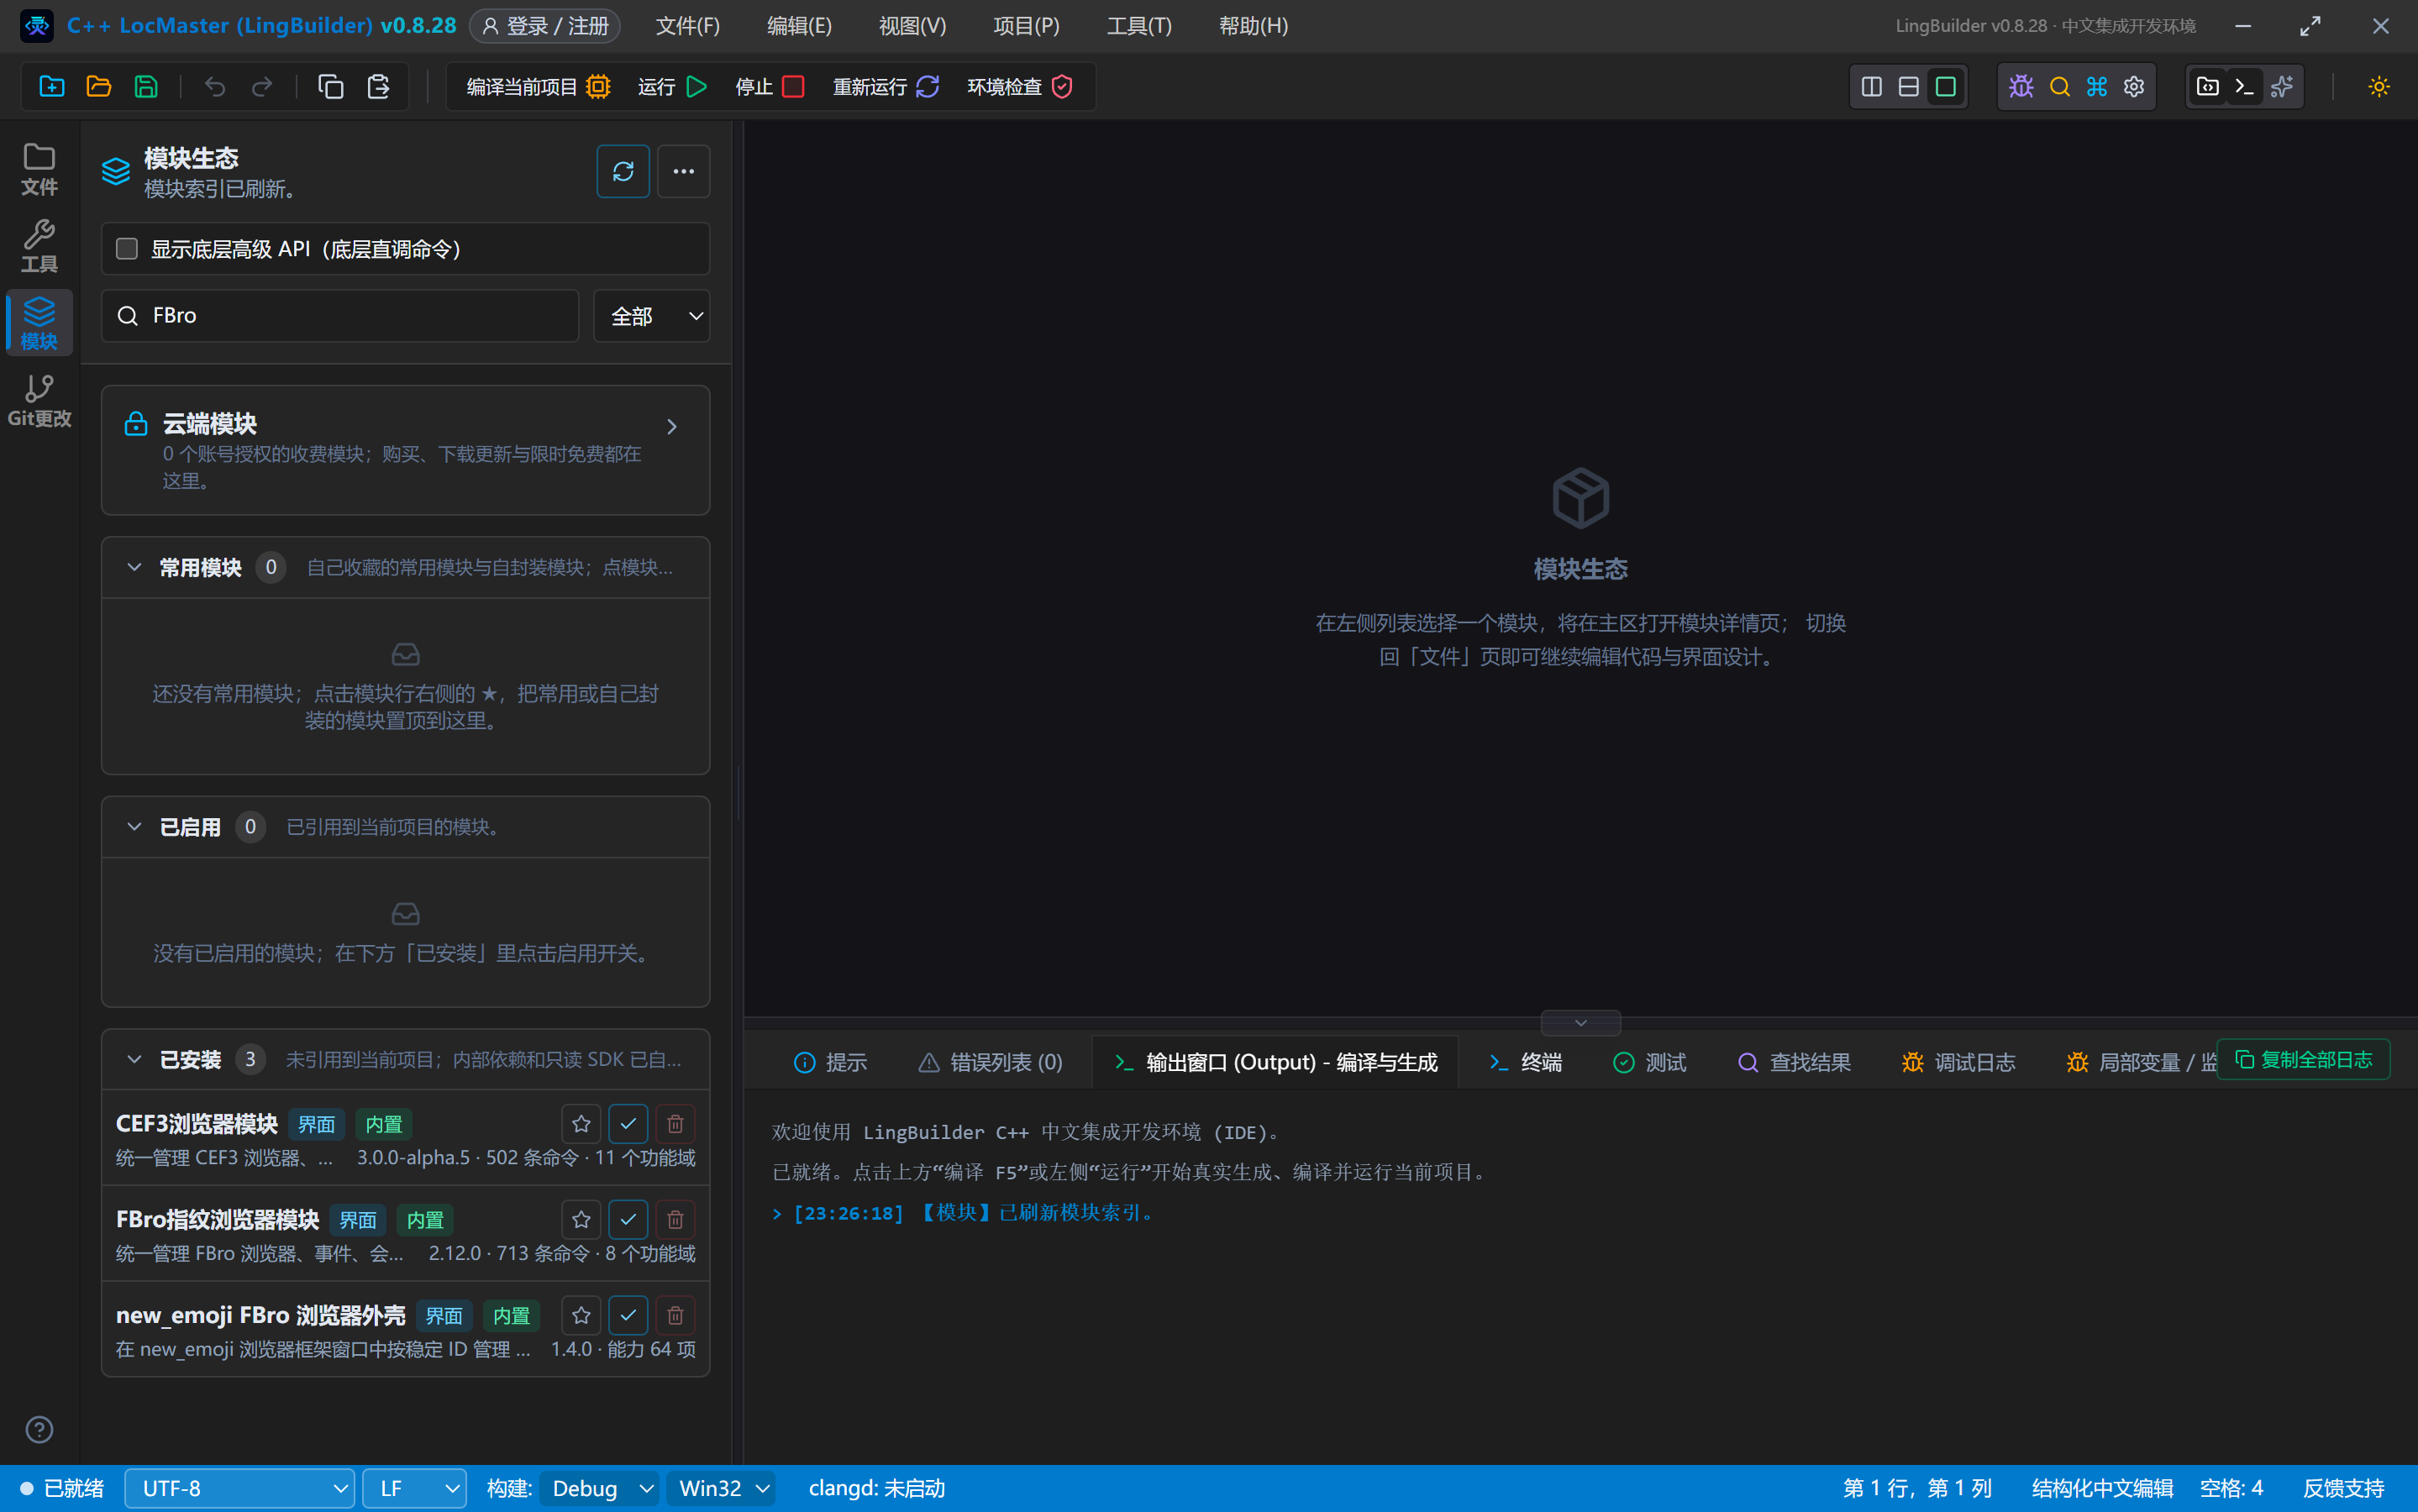Click the paste clipboard icon
The width and height of the screenshot is (2418, 1512).
378,87
